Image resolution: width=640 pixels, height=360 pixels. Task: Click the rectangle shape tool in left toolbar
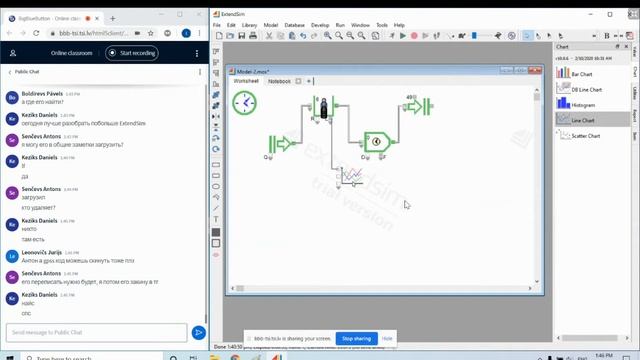(x=216, y=165)
